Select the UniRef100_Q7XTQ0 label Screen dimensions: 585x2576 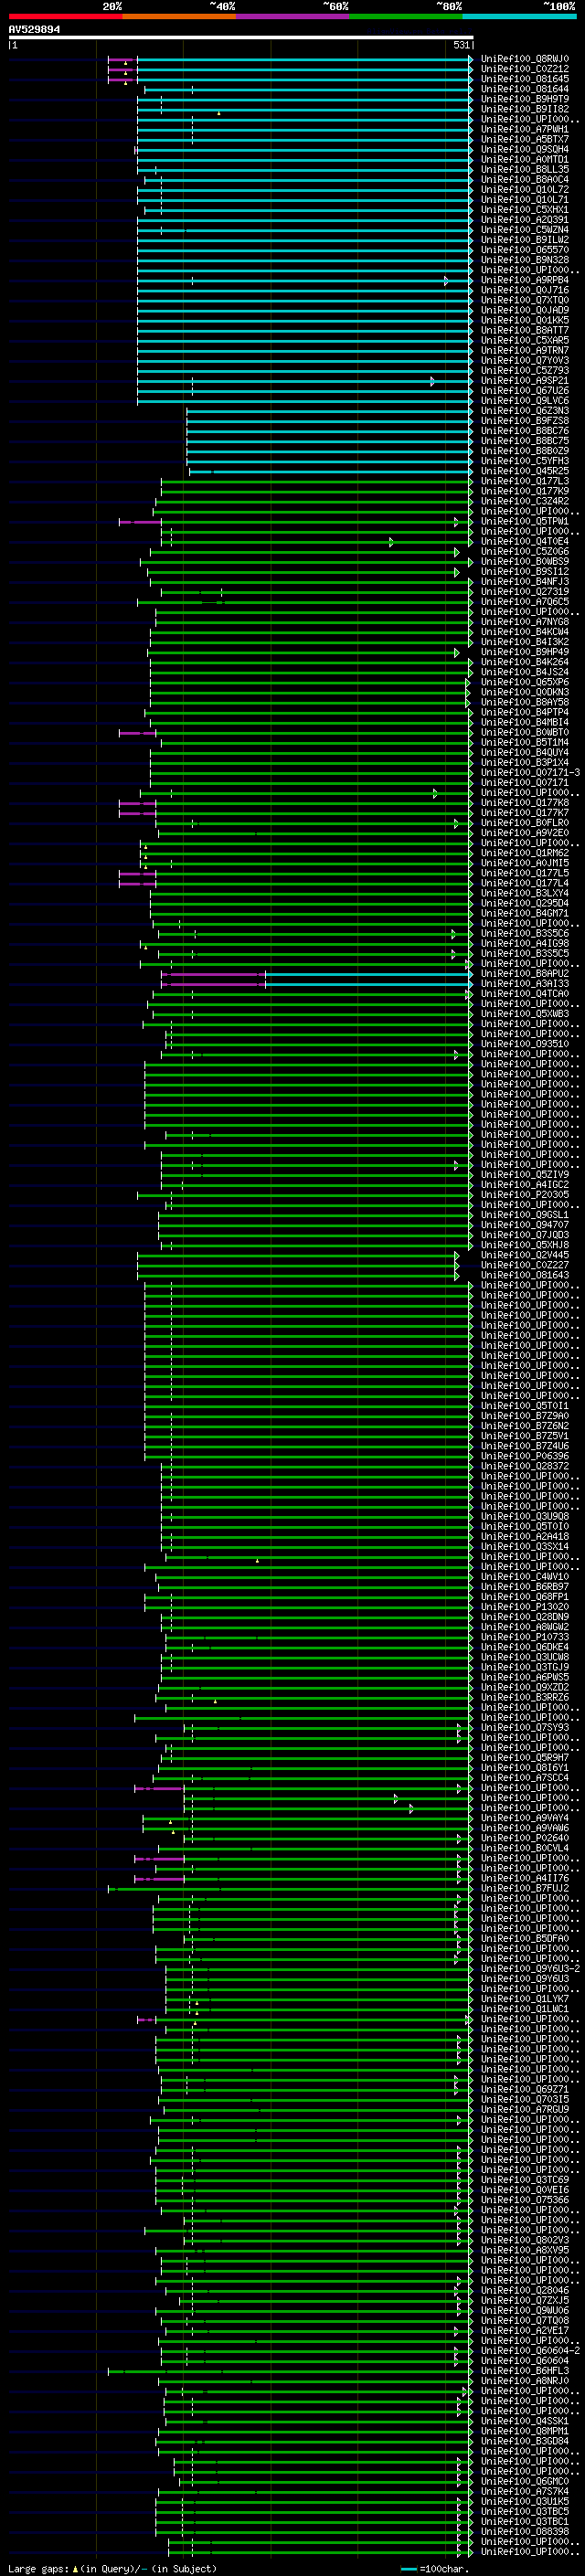click(x=525, y=300)
